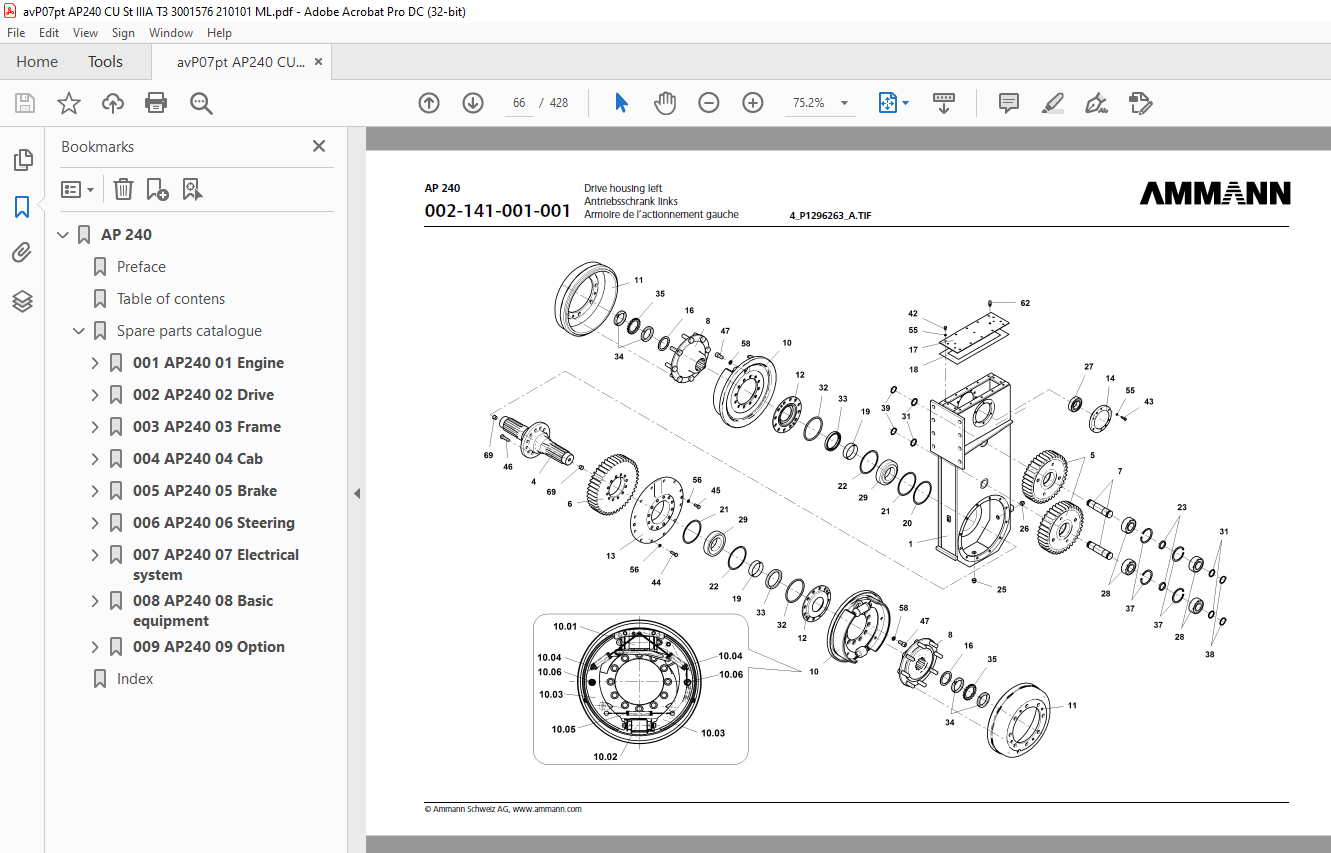Expand 007 AP240 07 Electrical system

(95, 555)
